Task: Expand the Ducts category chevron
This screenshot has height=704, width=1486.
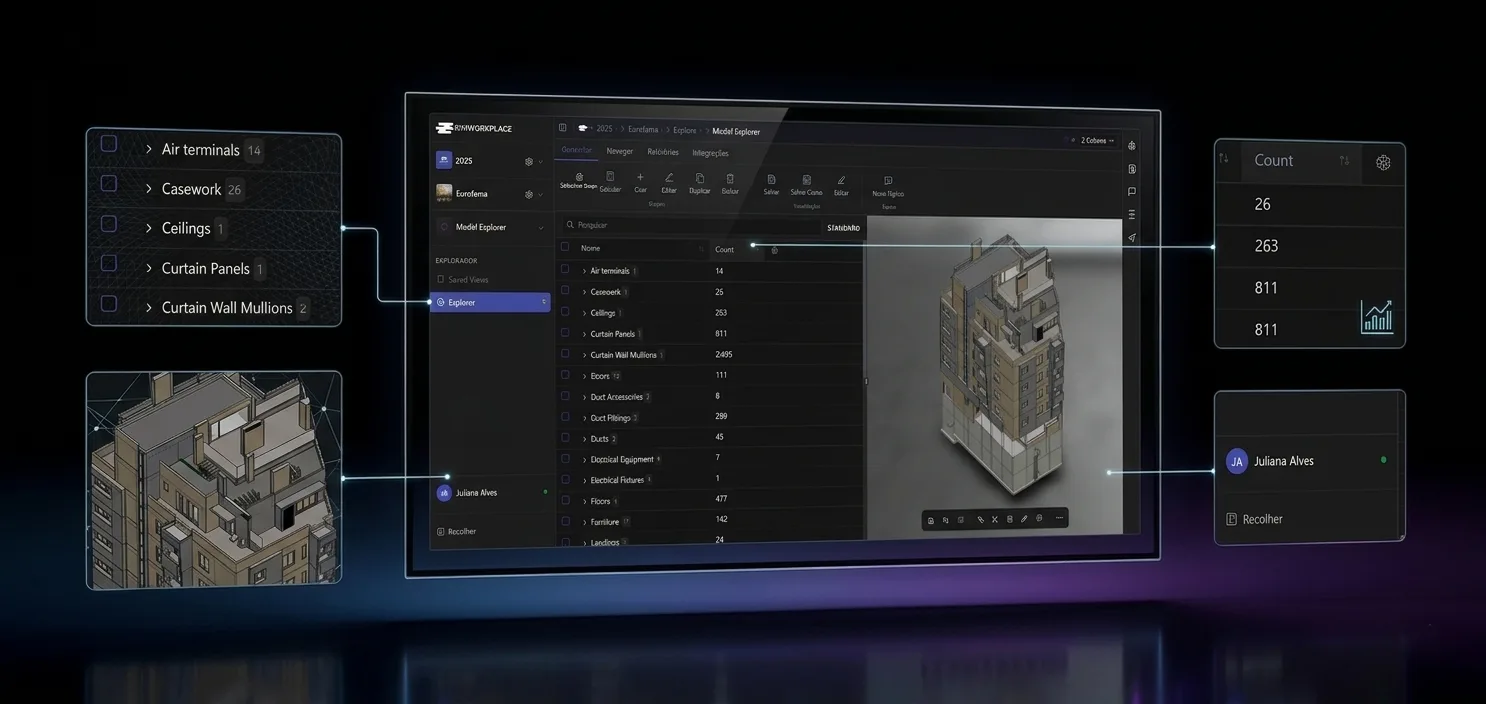Action: point(585,438)
